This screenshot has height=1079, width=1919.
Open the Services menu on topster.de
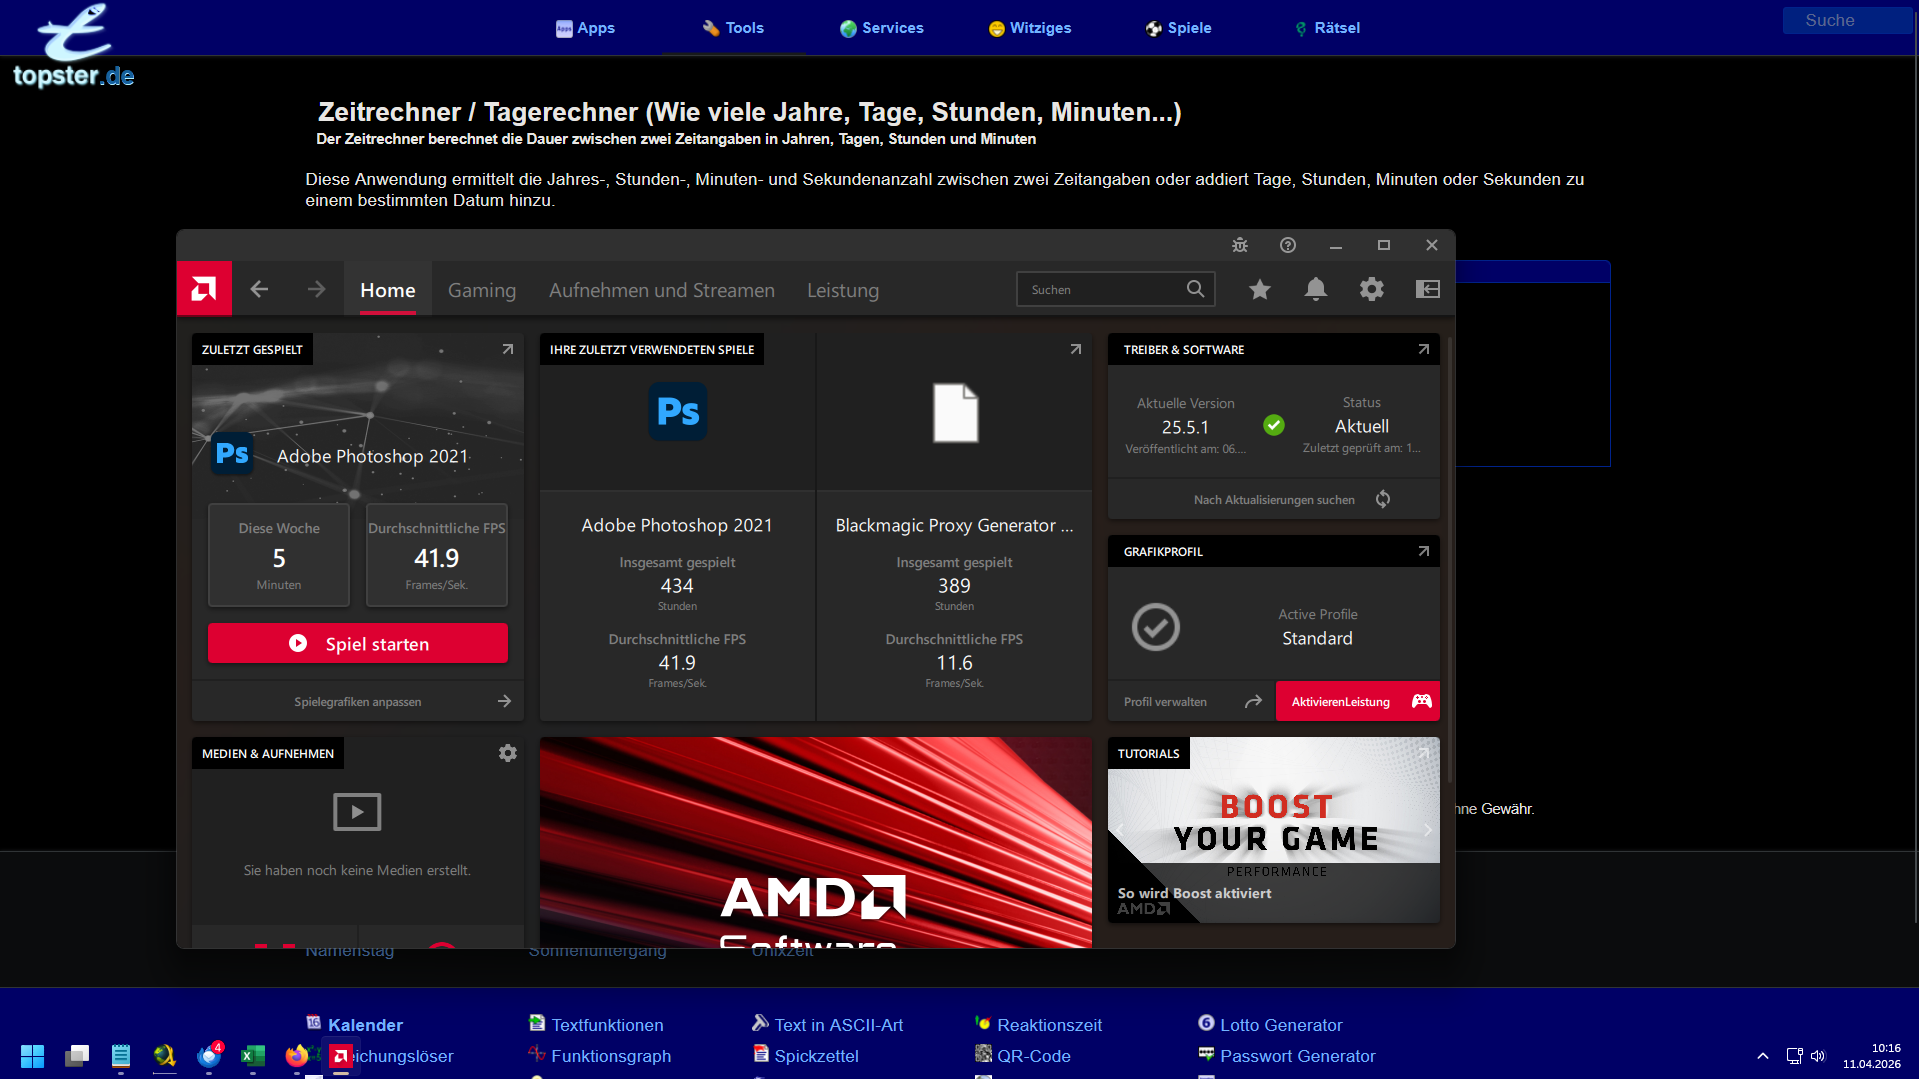point(882,28)
